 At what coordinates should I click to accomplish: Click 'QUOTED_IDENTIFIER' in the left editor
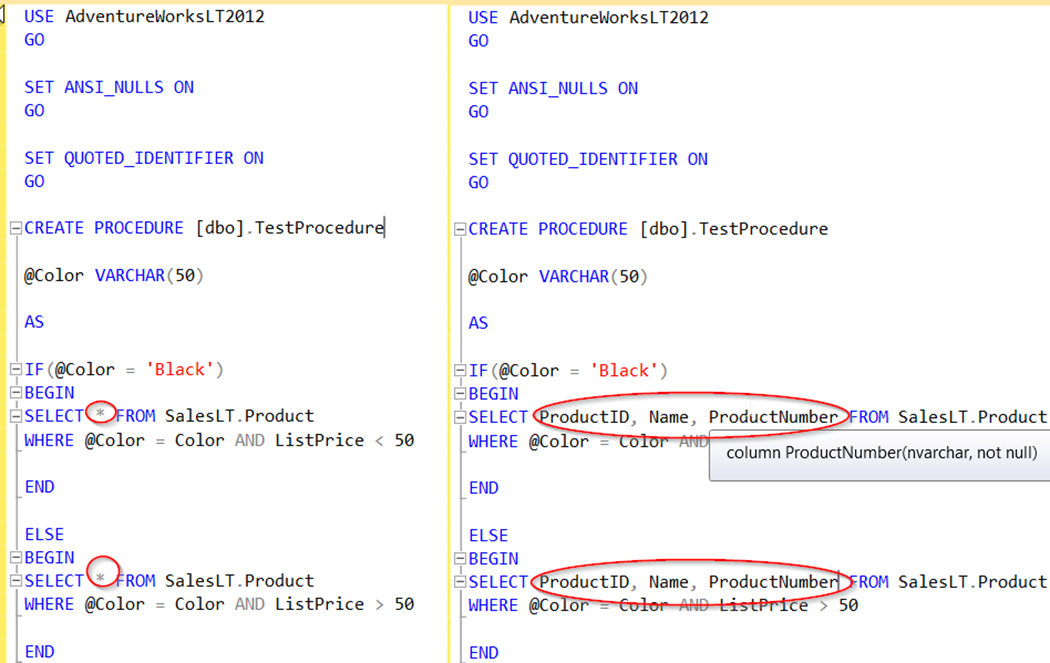coord(149,158)
